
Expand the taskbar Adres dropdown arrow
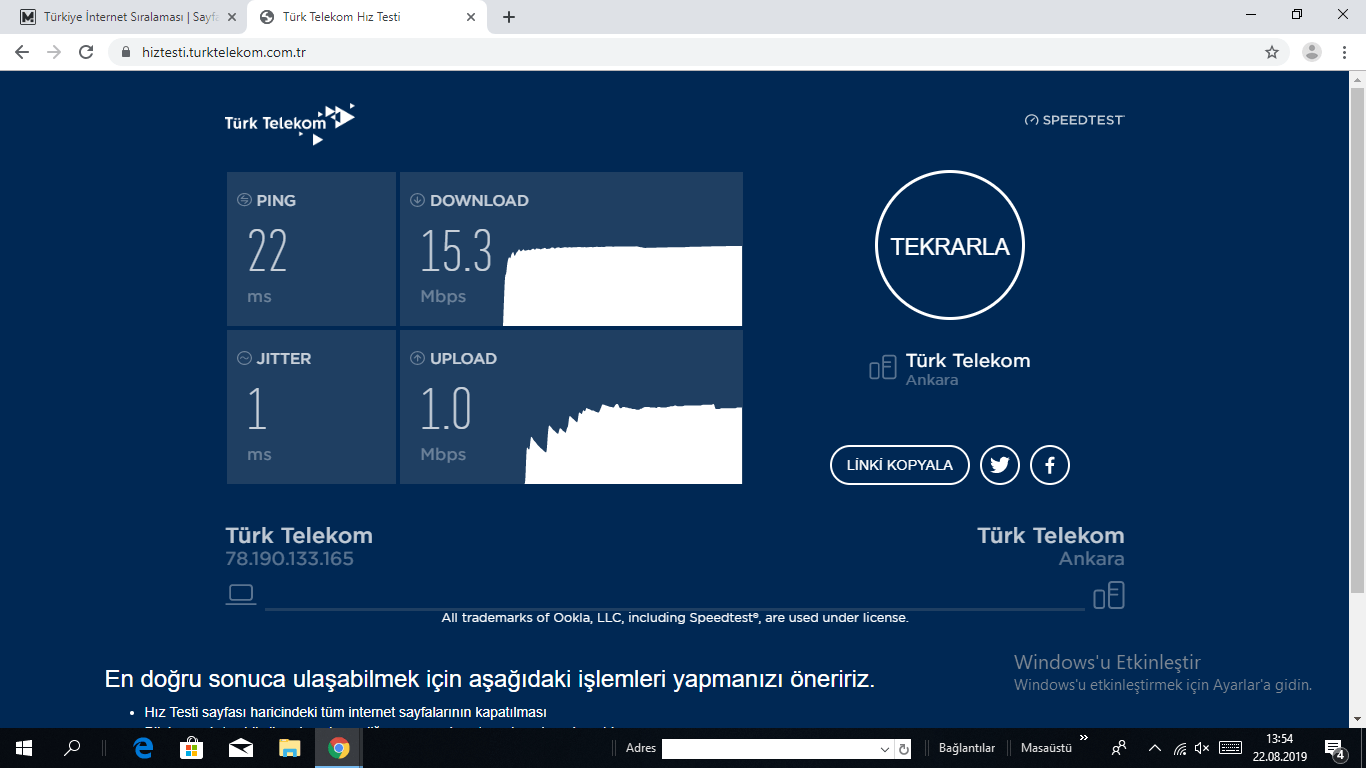[x=885, y=749]
